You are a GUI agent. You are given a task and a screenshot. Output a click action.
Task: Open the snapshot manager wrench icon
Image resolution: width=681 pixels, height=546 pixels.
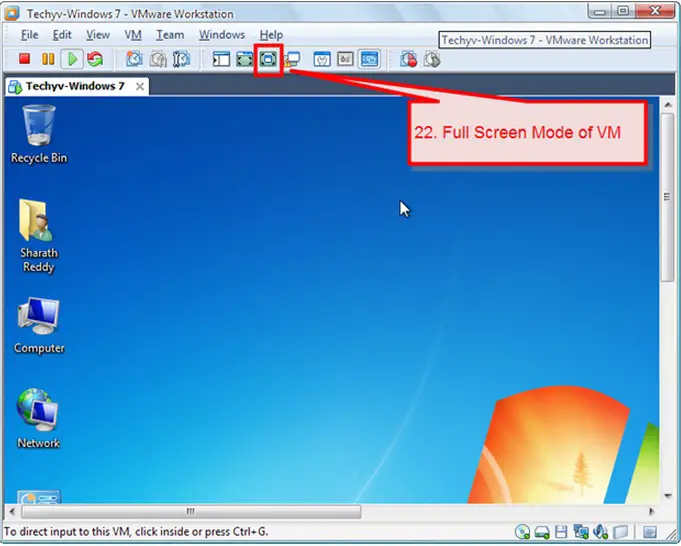click(182, 59)
